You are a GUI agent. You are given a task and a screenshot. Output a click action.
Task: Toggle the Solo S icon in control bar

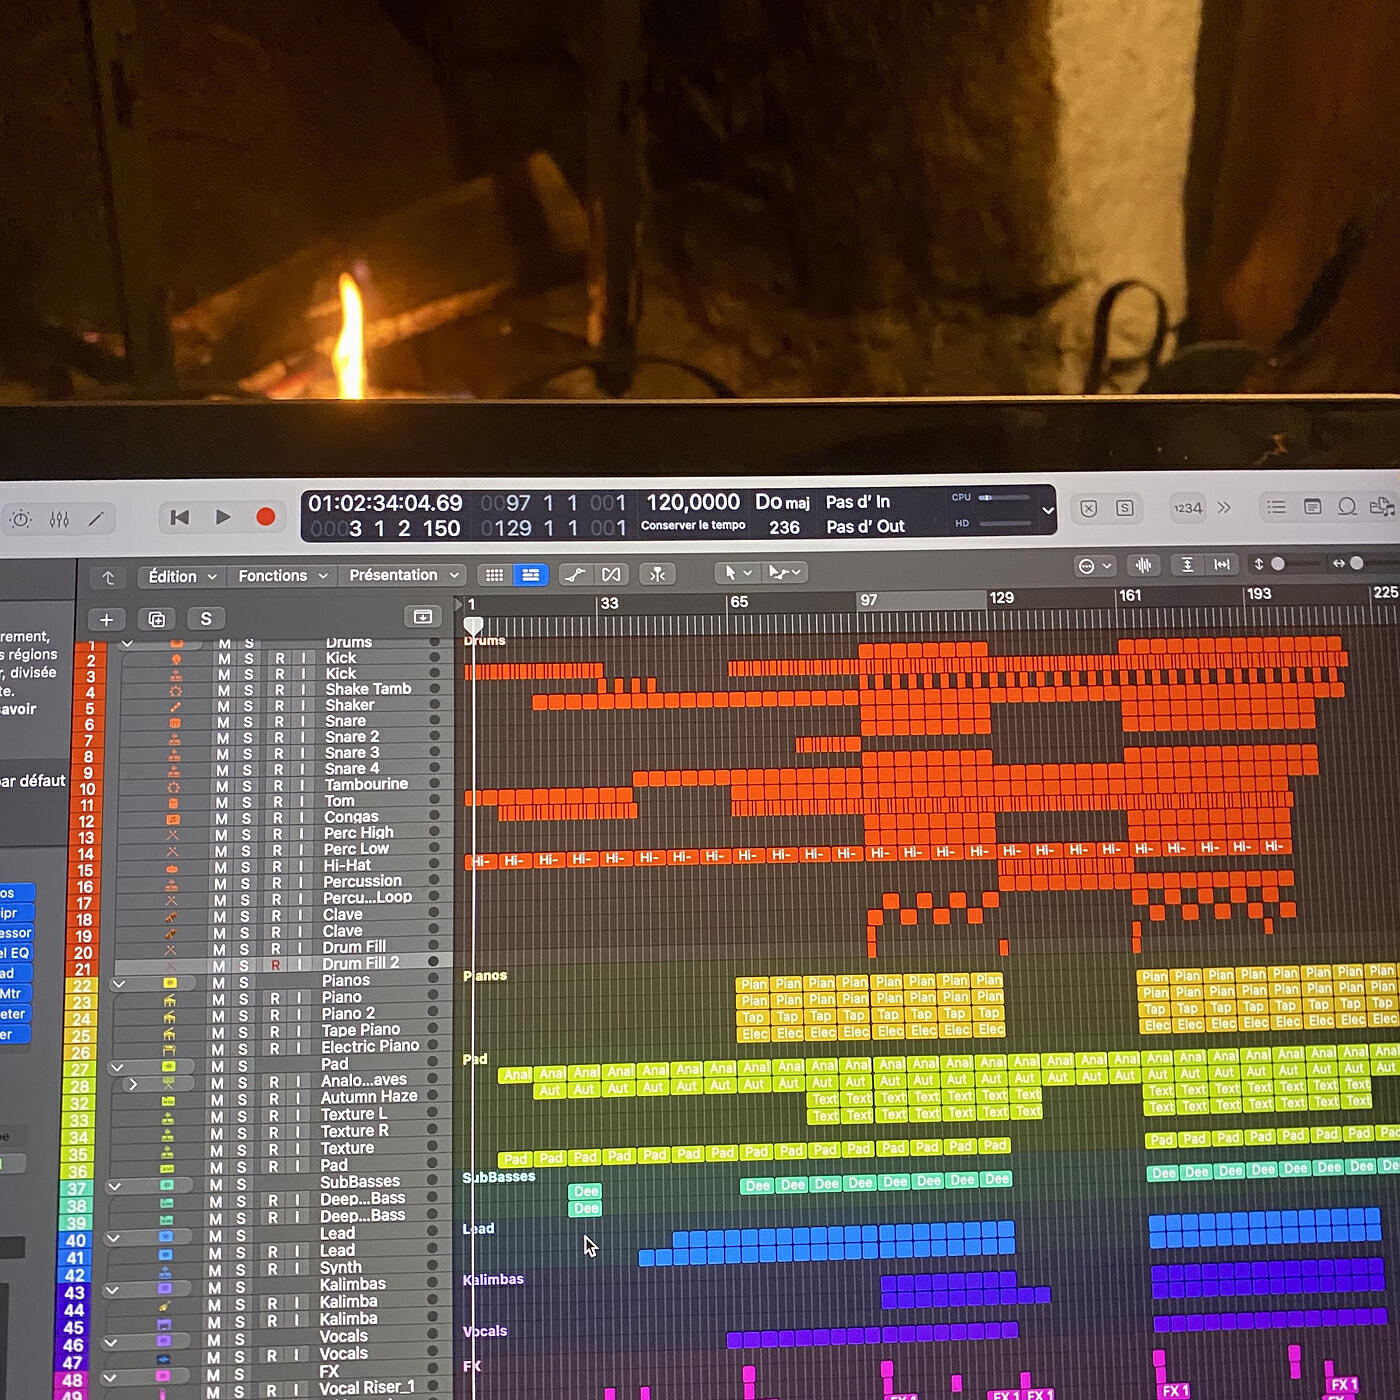coord(1125,508)
